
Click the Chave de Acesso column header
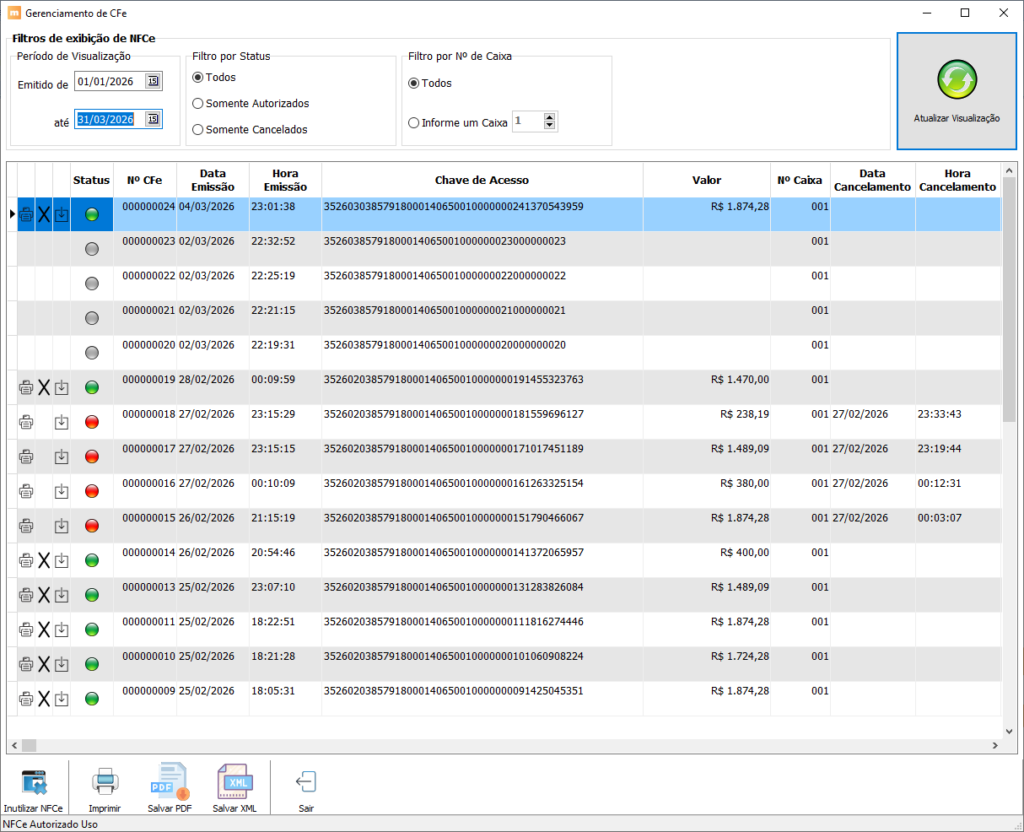(481, 181)
